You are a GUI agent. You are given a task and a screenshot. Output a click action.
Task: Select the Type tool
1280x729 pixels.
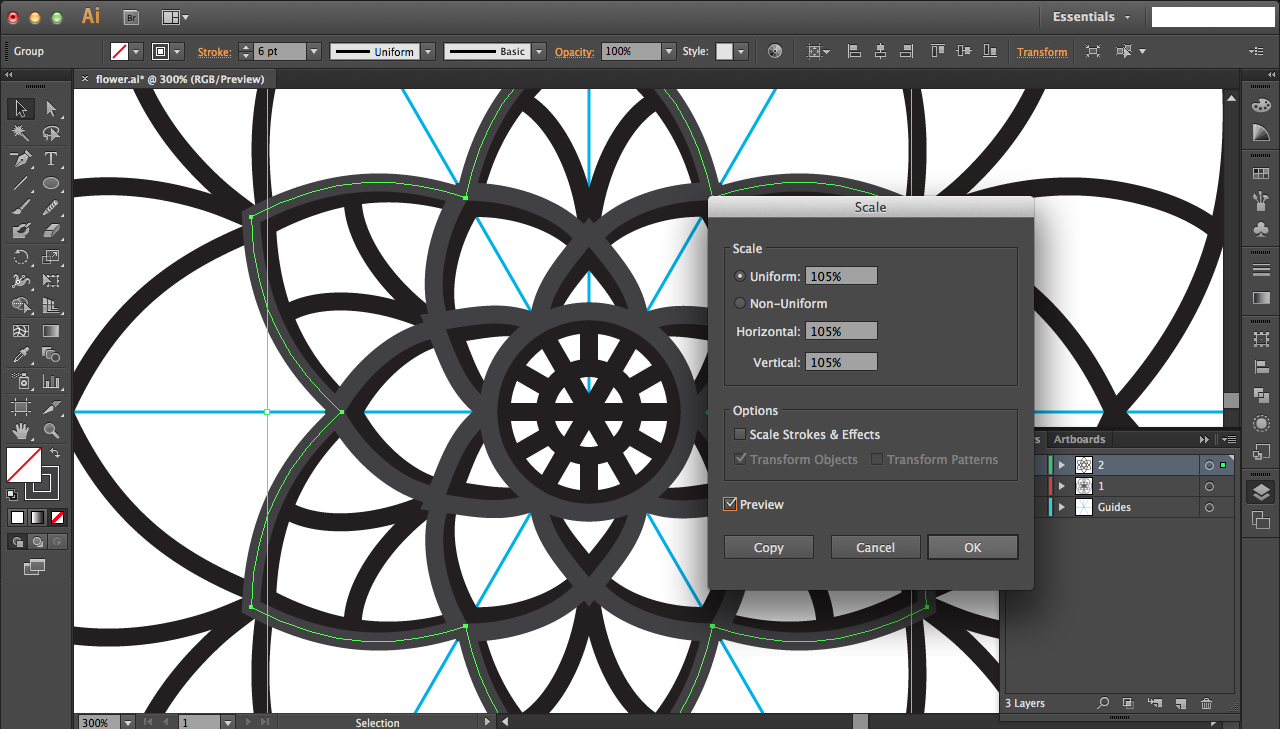click(51, 159)
